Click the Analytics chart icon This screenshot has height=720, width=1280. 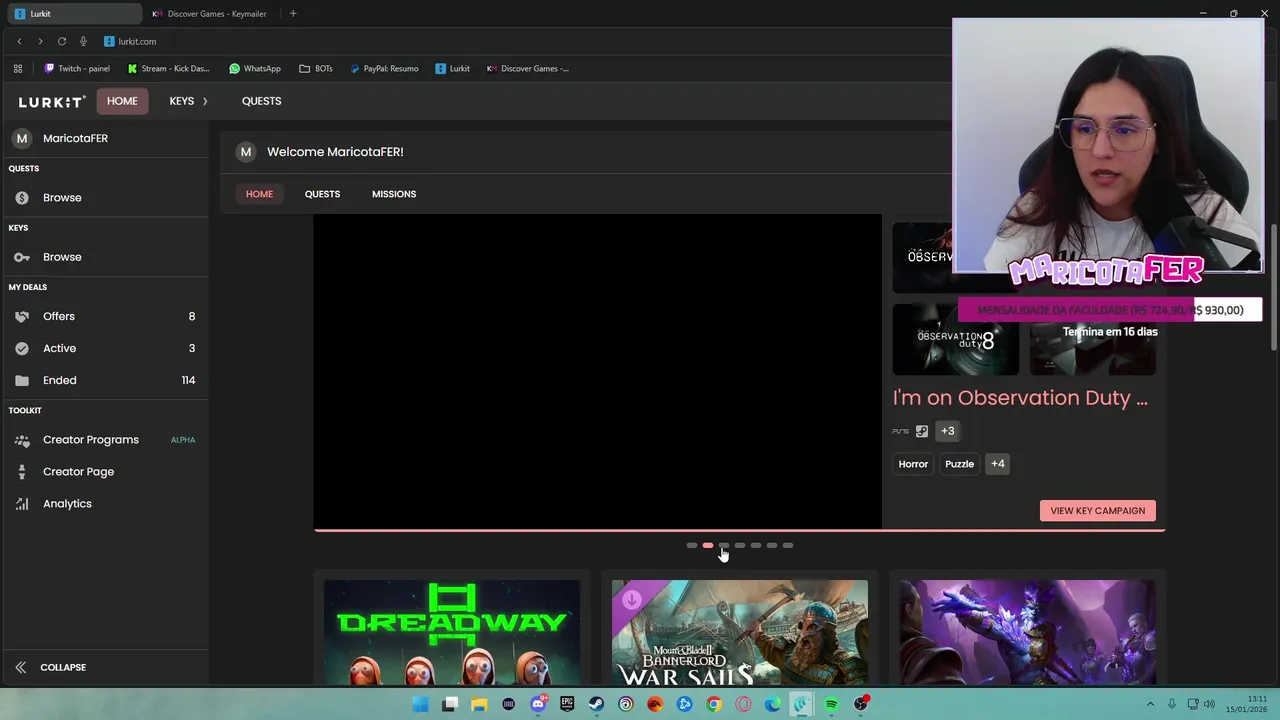(22, 504)
